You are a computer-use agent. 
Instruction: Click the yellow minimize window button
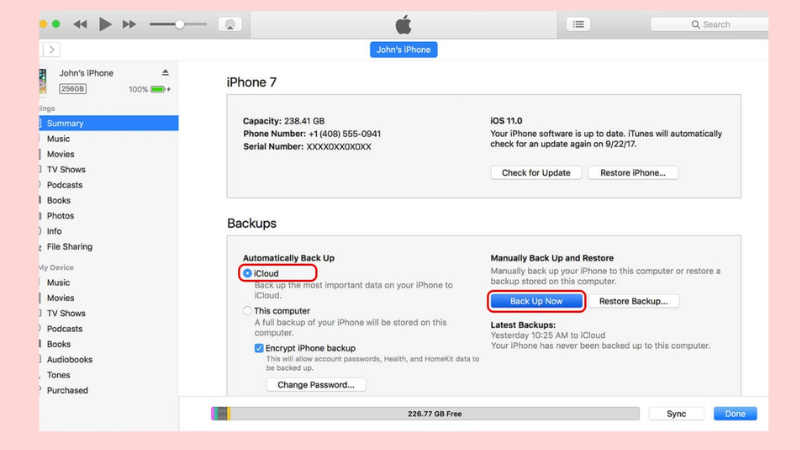[43, 24]
